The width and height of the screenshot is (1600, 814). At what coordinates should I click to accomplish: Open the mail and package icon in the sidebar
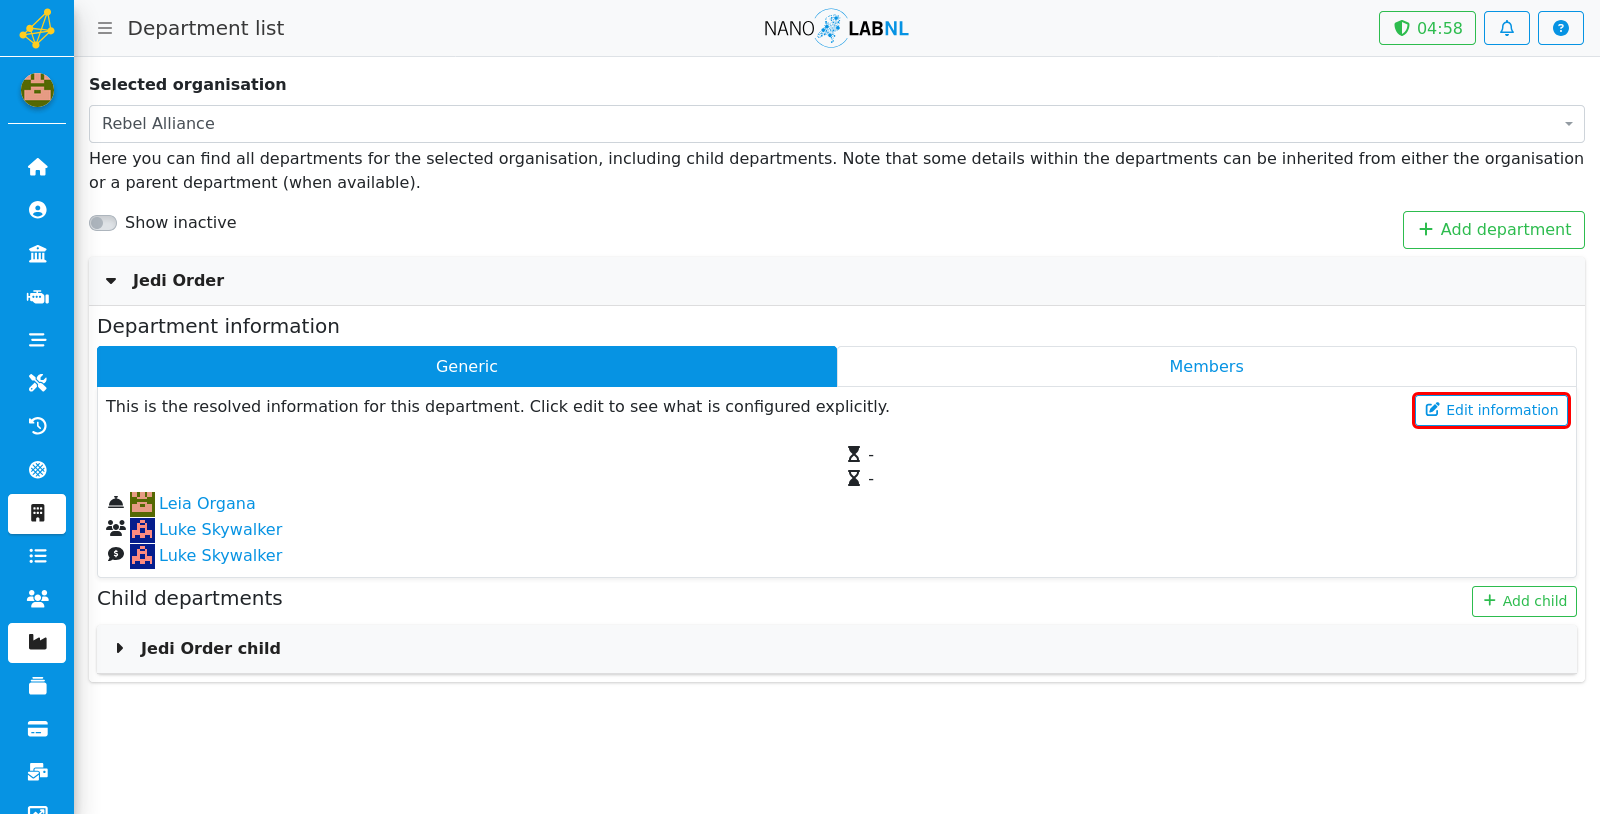pyautogui.click(x=37, y=772)
